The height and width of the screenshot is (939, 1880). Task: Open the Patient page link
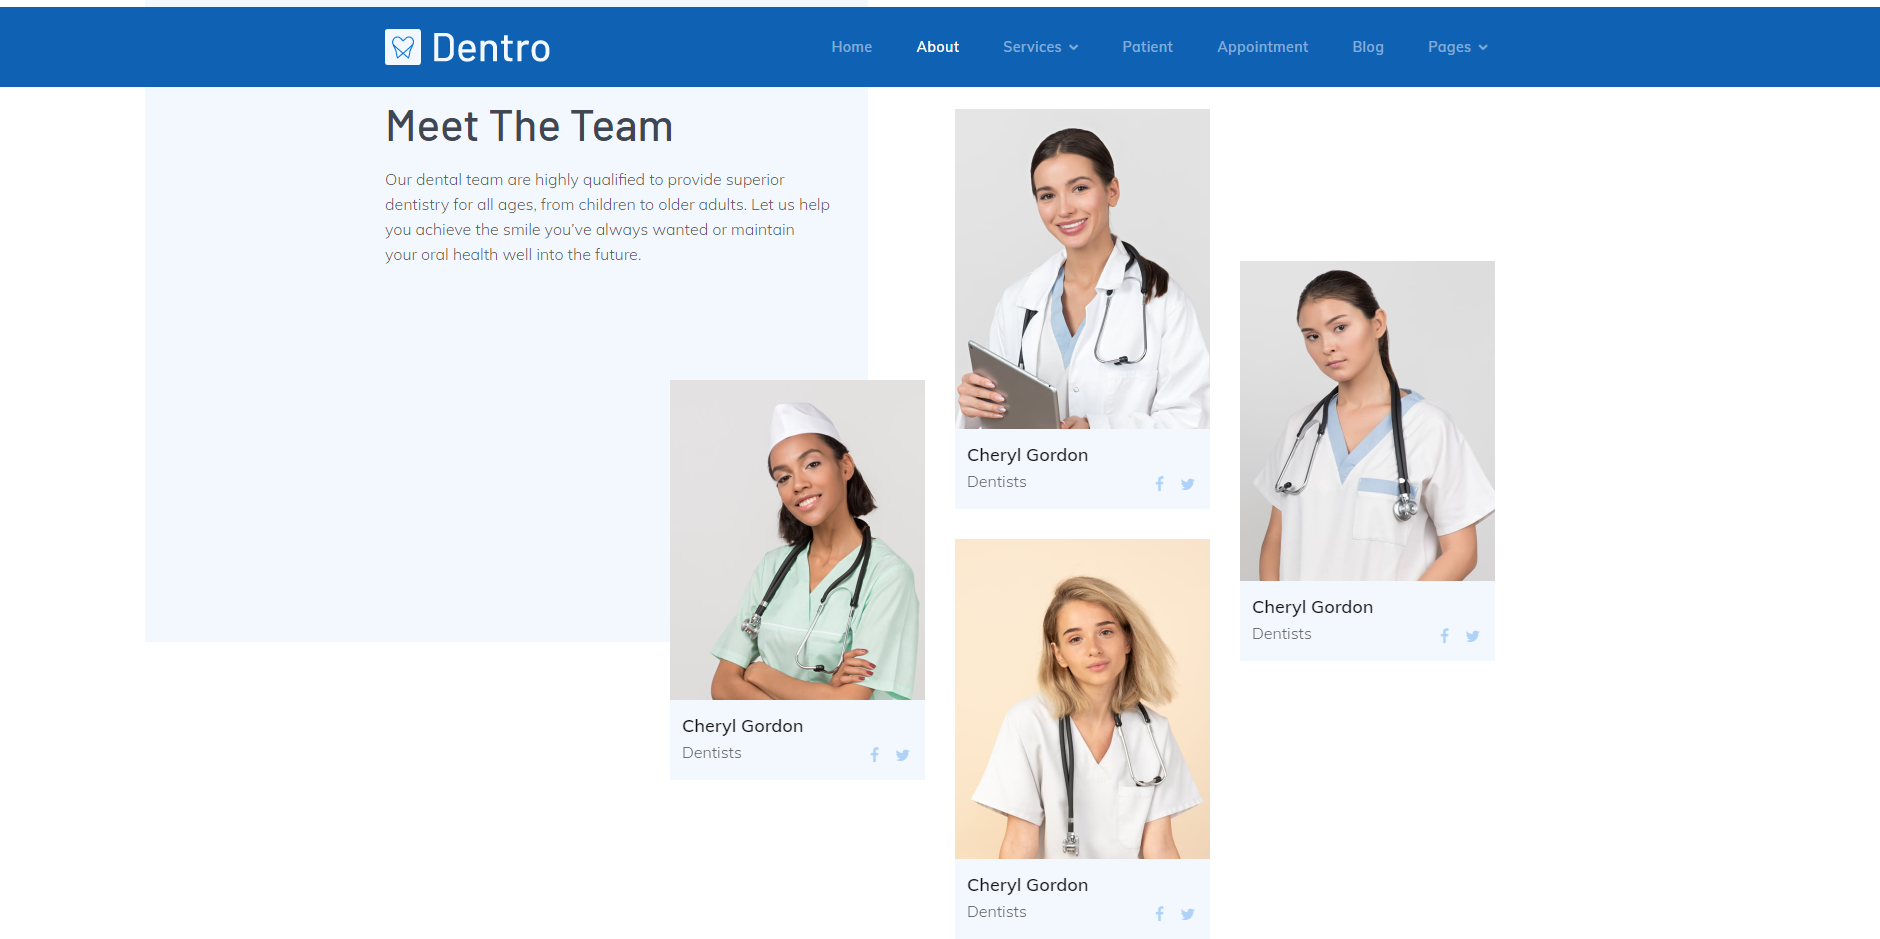click(x=1147, y=47)
